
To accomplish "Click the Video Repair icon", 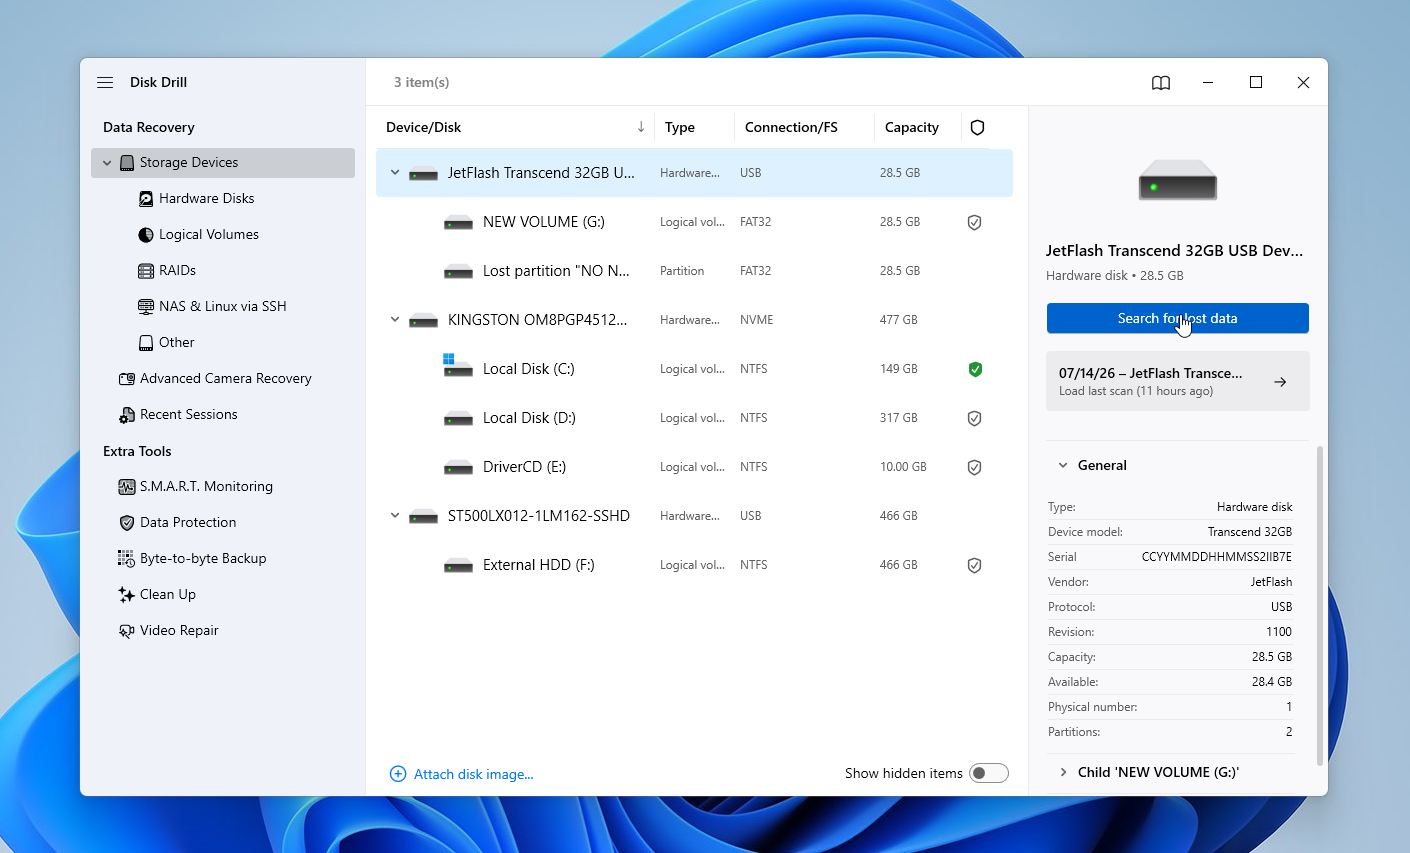I will click(x=127, y=630).
